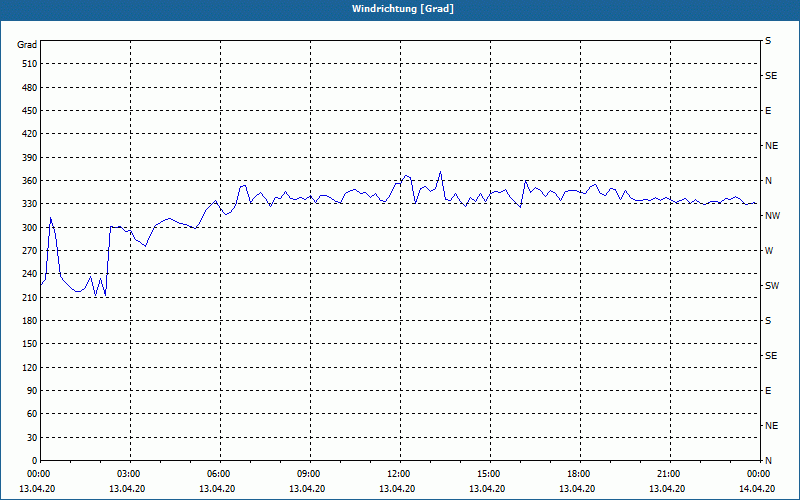Image resolution: width=800 pixels, height=500 pixels.
Task: Select the "150" y-axis value
Action: coord(30,344)
